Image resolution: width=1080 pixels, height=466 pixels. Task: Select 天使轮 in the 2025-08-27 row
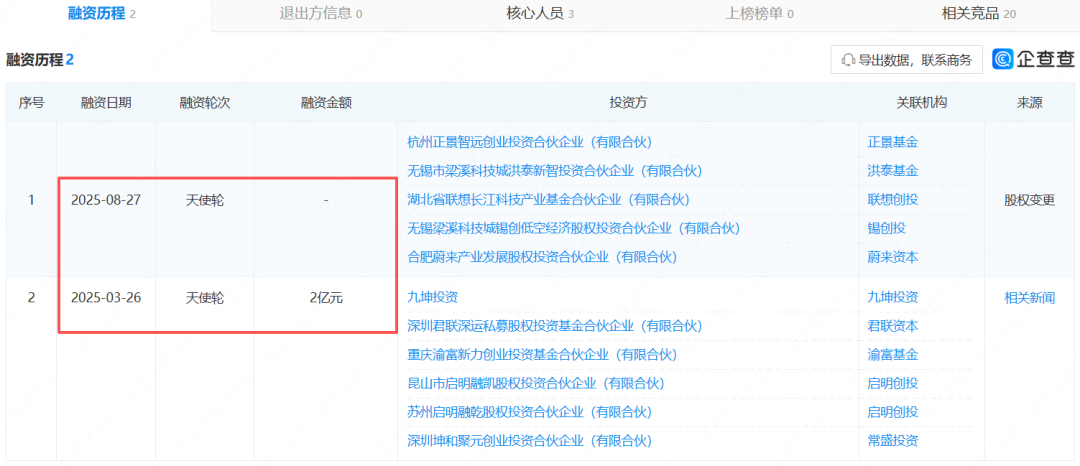pyautogui.click(x=205, y=200)
